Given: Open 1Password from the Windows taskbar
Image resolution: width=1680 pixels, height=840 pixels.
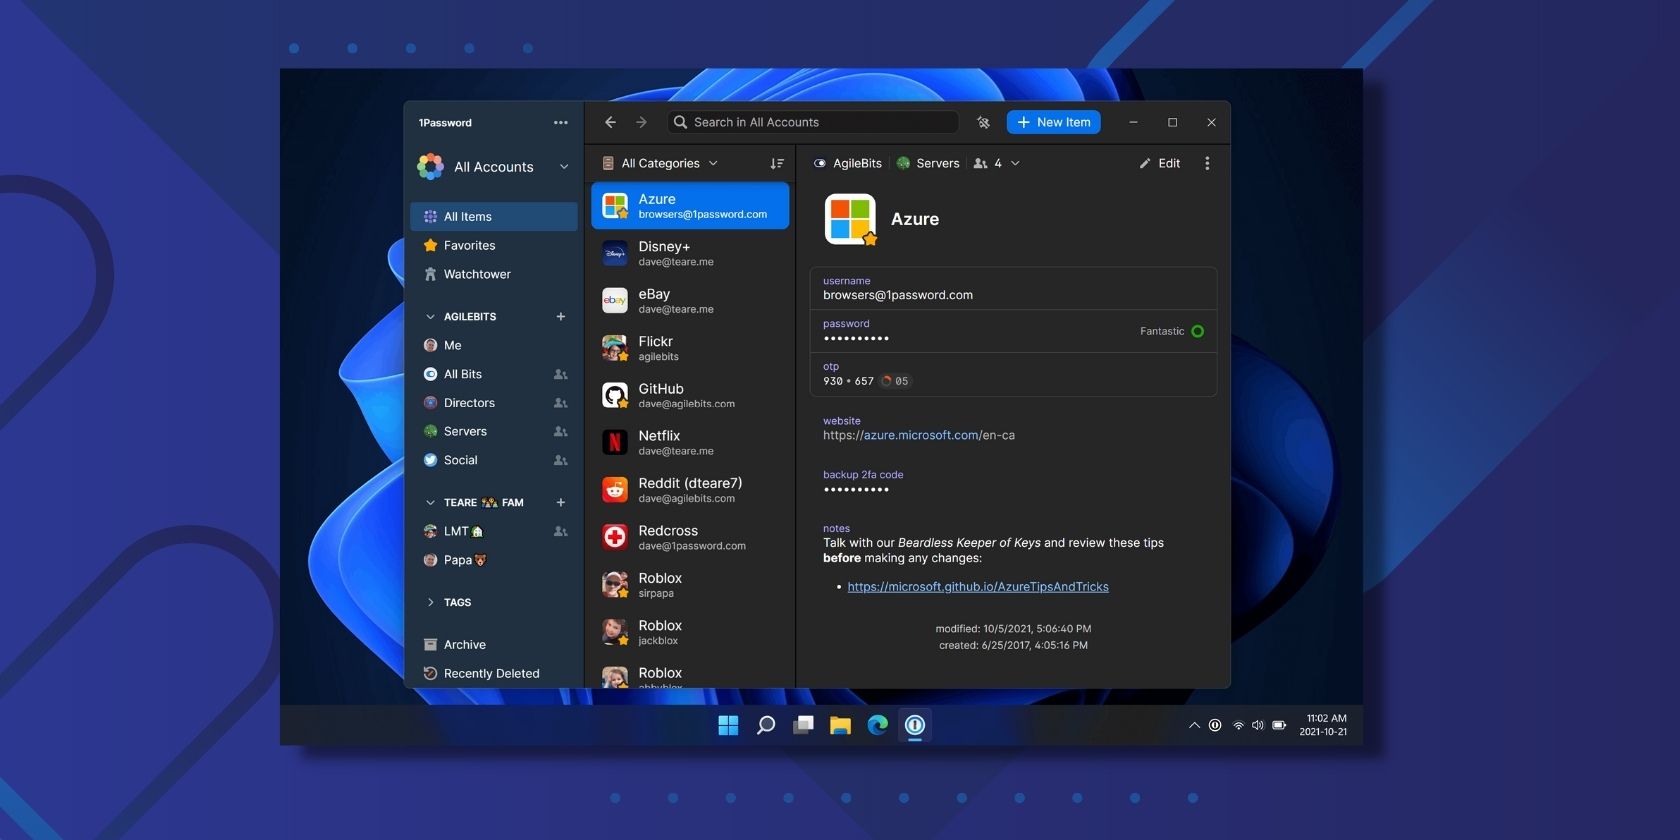Looking at the screenshot, I should click(914, 725).
